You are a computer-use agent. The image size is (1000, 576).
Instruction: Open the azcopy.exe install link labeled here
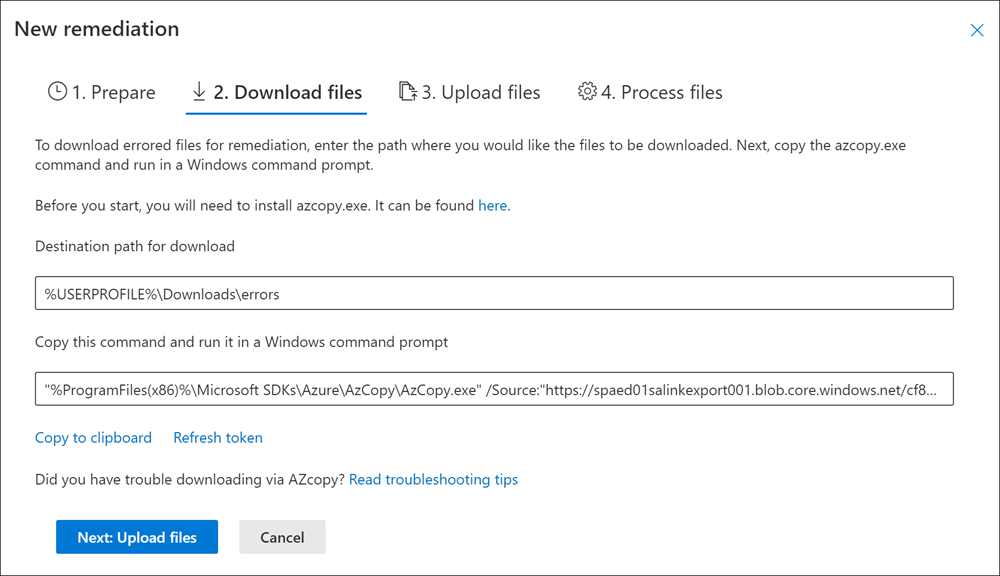coord(492,205)
